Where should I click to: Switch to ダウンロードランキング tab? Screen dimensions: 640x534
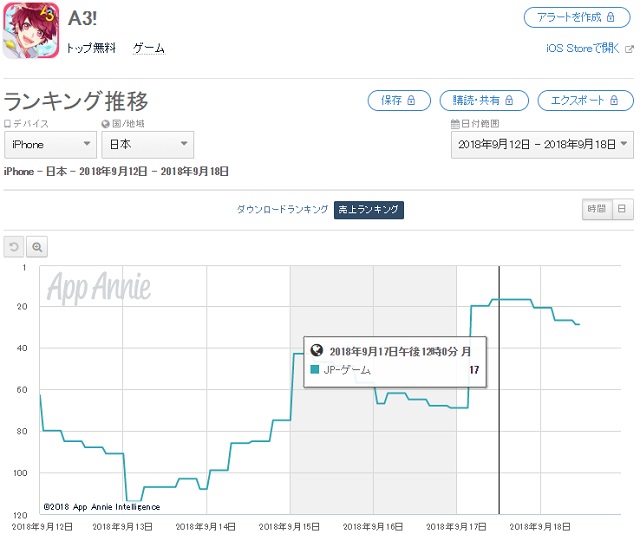pos(282,209)
